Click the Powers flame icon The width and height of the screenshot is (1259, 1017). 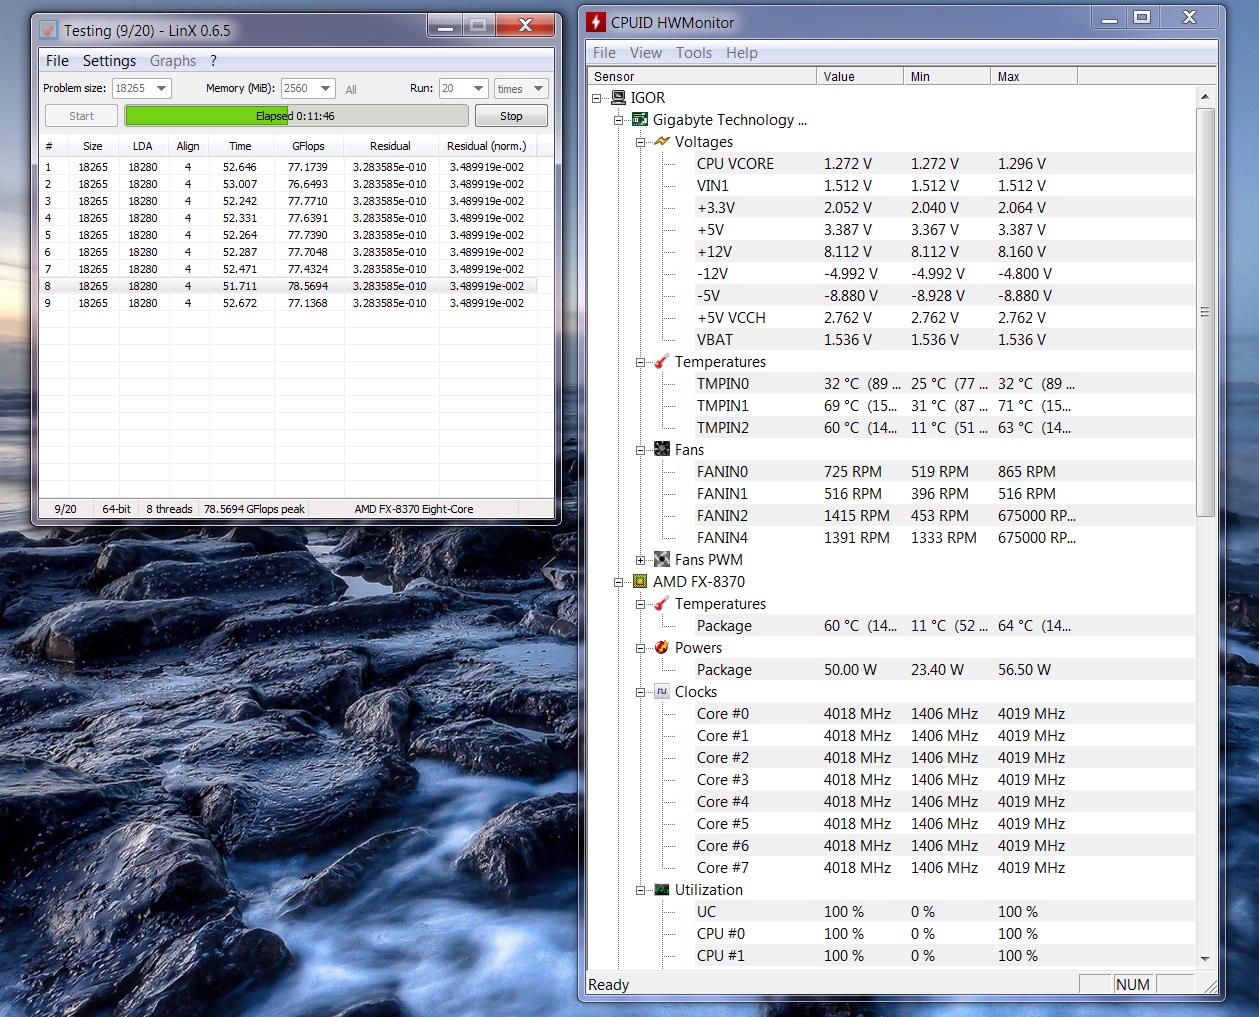click(662, 648)
